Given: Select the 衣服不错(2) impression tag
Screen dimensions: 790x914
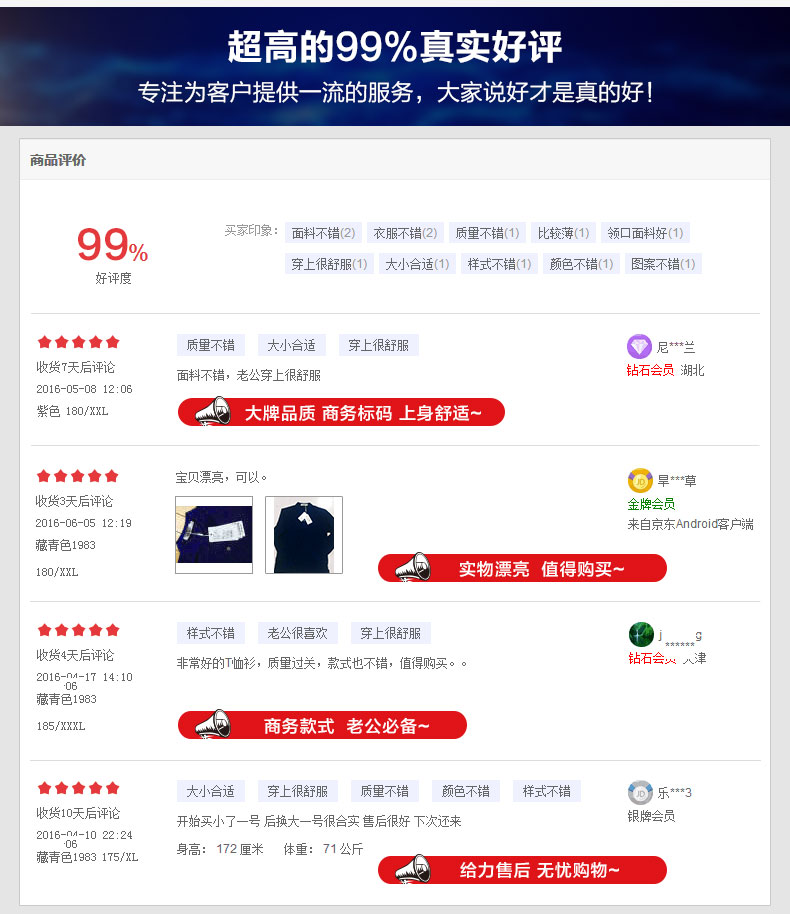Looking at the screenshot, I should pyautogui.click(x=405, y=233).
